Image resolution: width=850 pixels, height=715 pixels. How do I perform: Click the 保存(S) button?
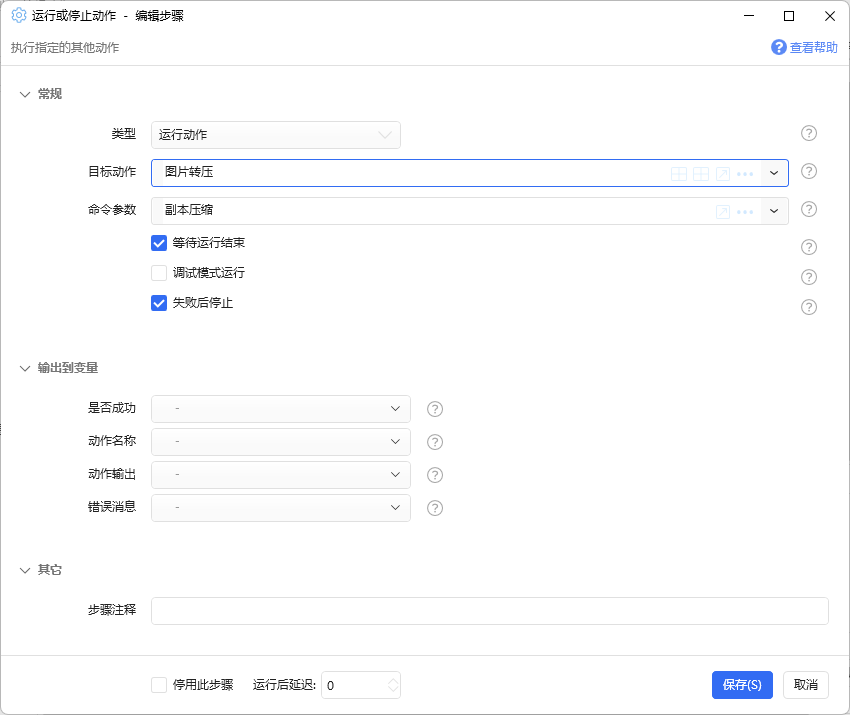coord(742,685)
